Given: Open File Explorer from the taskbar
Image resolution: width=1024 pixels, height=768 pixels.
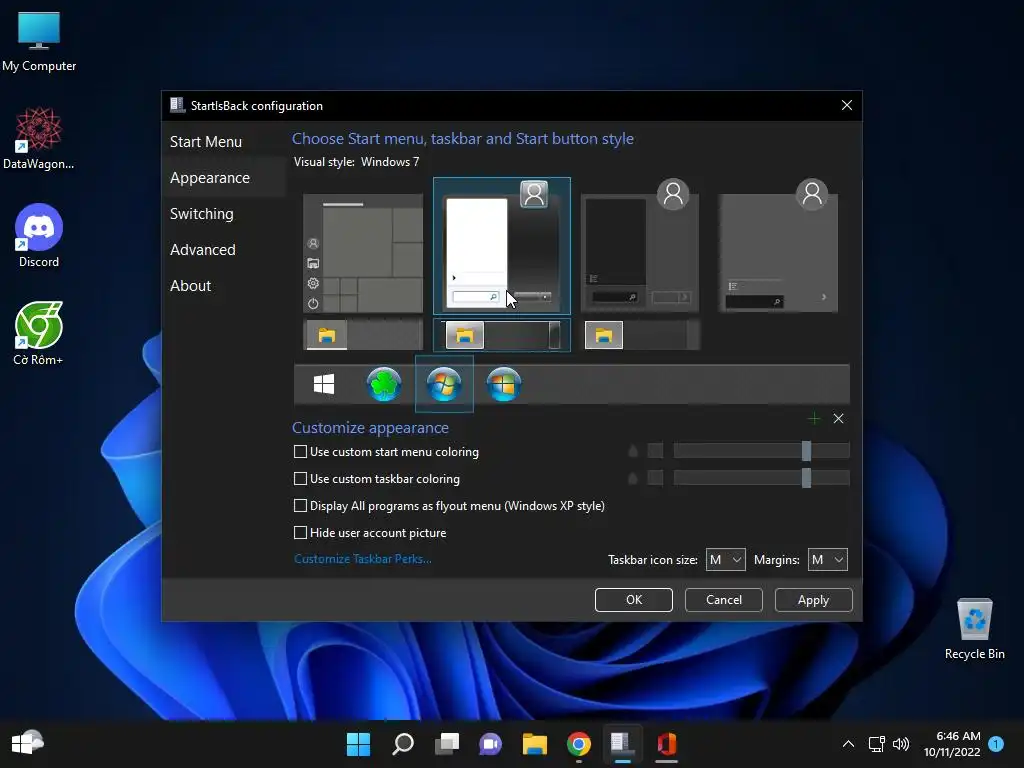Looking at the screenshot, I should [534, 744].
